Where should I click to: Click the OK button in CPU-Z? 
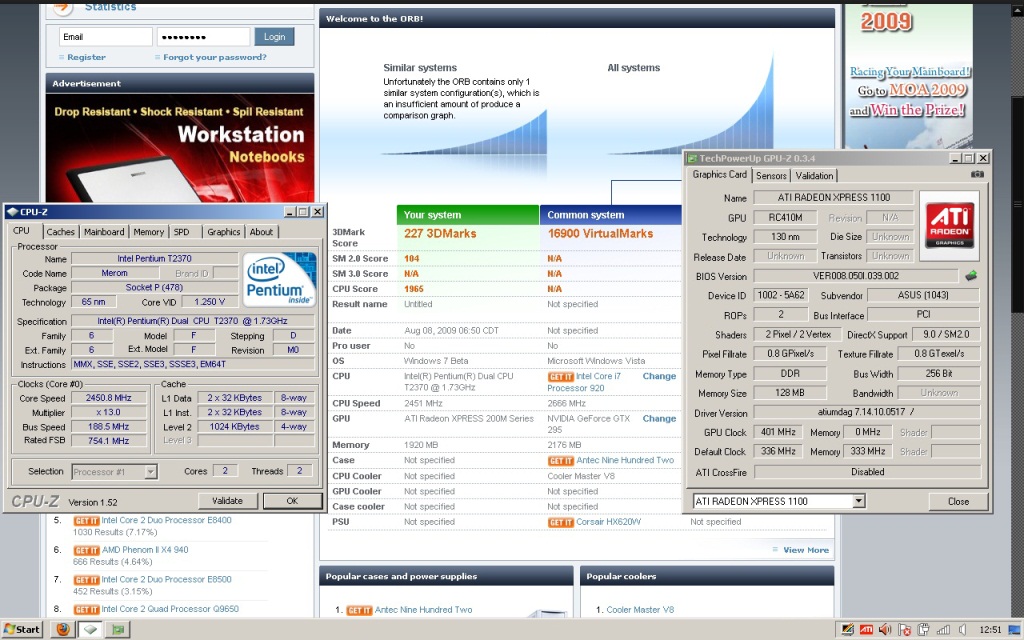292,501
